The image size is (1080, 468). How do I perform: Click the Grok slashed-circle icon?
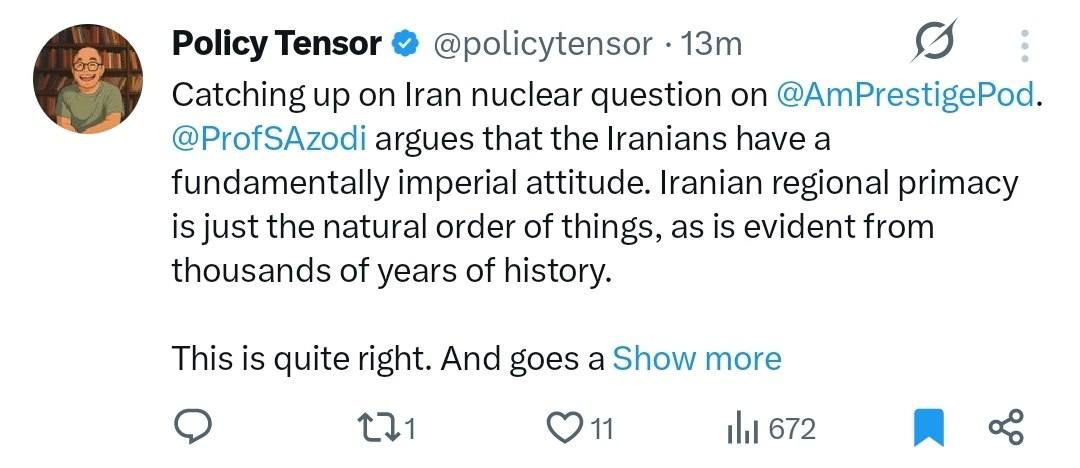[935, 41]
